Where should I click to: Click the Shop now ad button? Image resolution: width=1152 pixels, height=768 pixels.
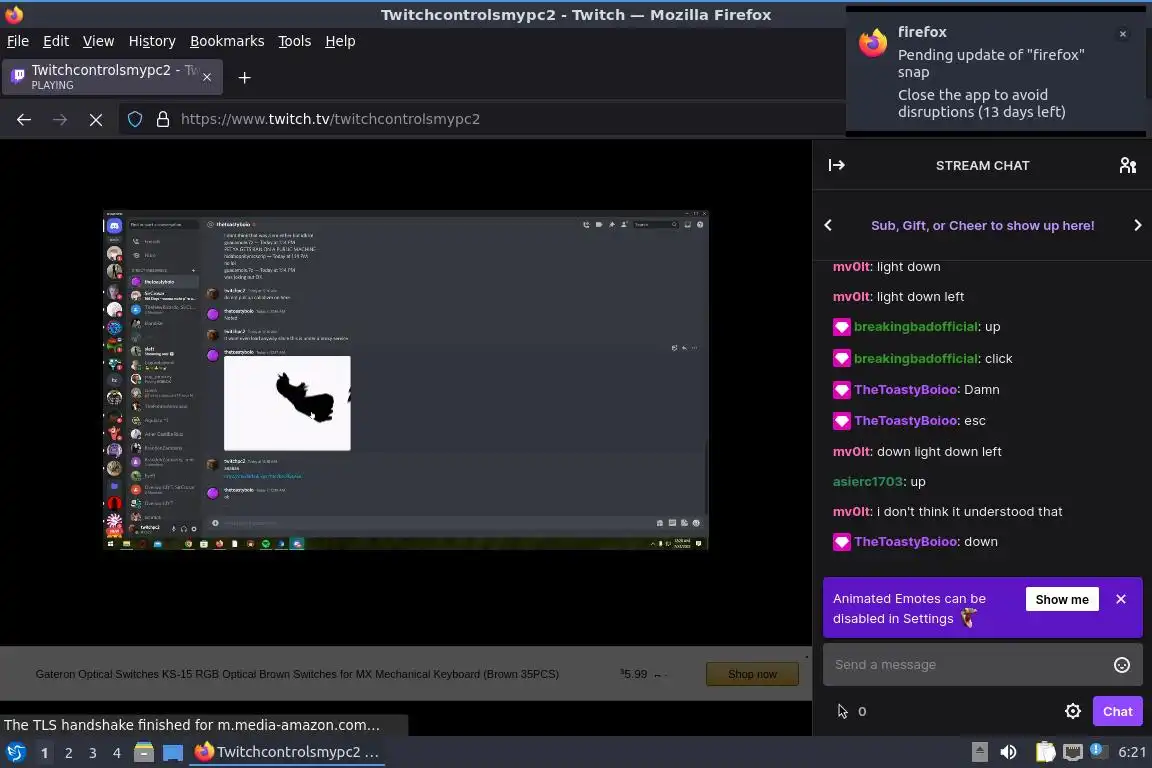click(x=752, y=674)
